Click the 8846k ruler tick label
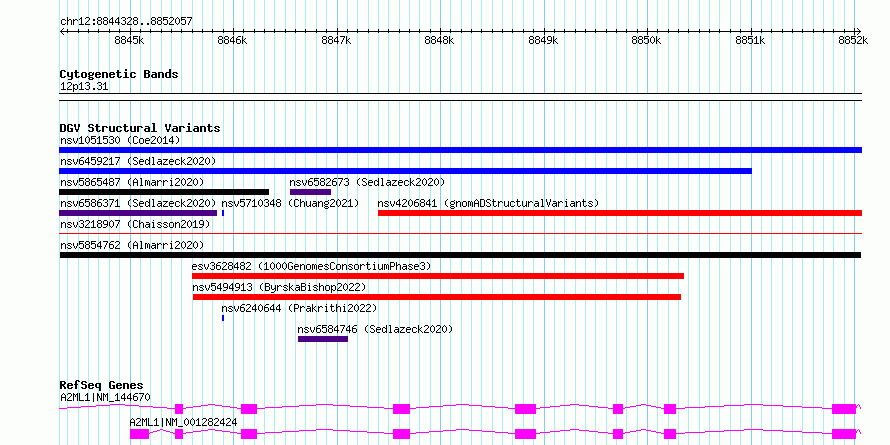Image resolution: width=890 pixels, height=445 pixels. (x=233, y=41)
